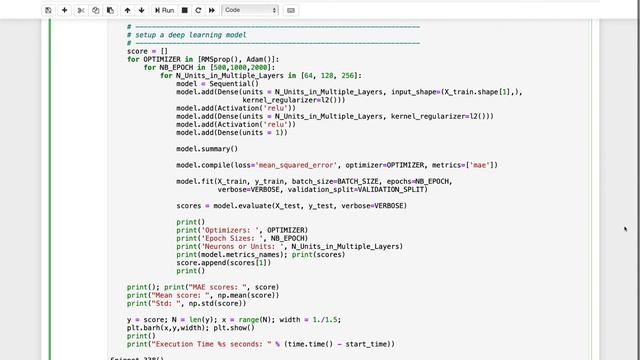The height and width of the screenshot is (360, 640).
Task: Click the 'Execution Time' print line
Action: [x=261, y=344]
